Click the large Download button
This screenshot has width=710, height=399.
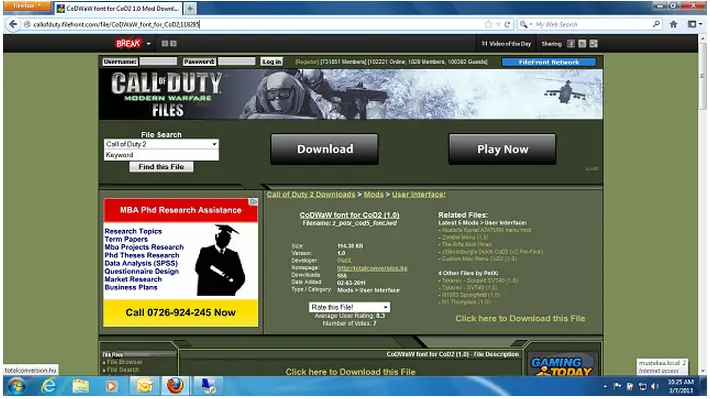325,149
